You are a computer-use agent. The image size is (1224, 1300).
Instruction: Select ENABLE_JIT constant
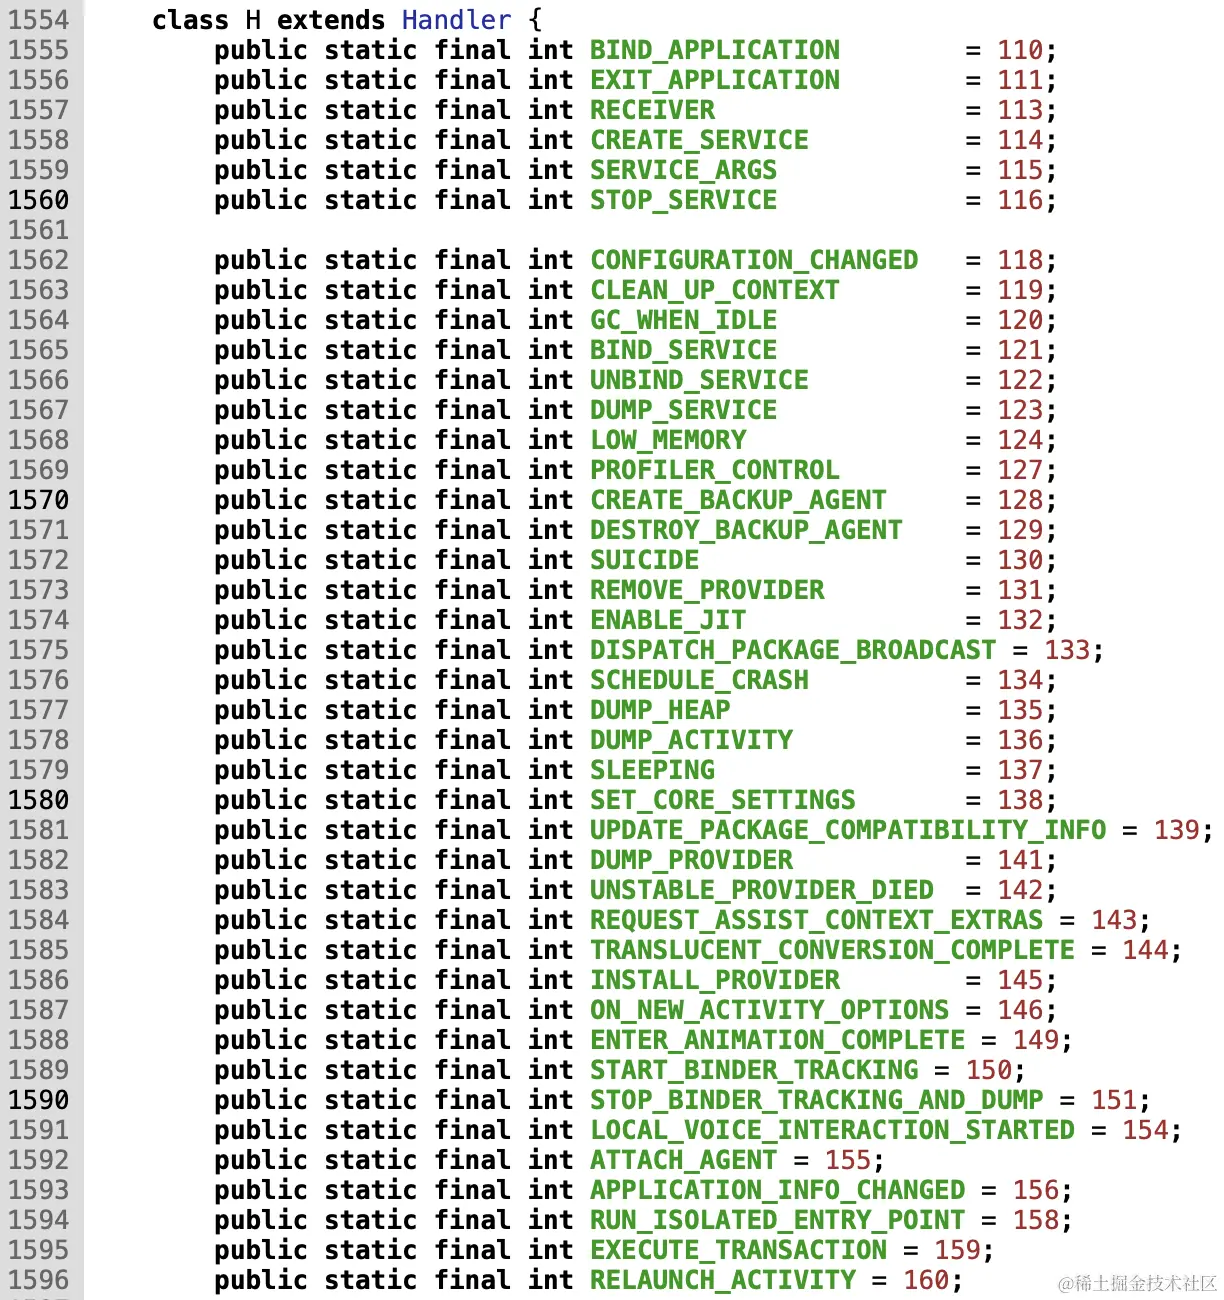coord(668,620)
